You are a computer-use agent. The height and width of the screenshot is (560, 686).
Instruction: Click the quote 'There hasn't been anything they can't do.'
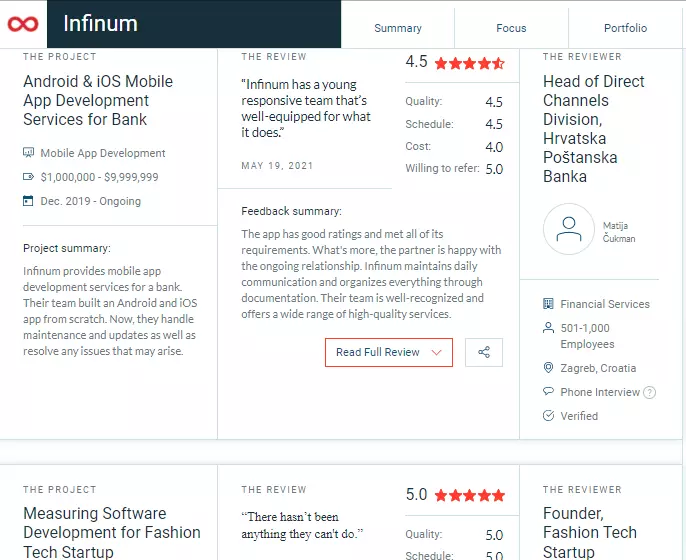(x=302, y=525)
